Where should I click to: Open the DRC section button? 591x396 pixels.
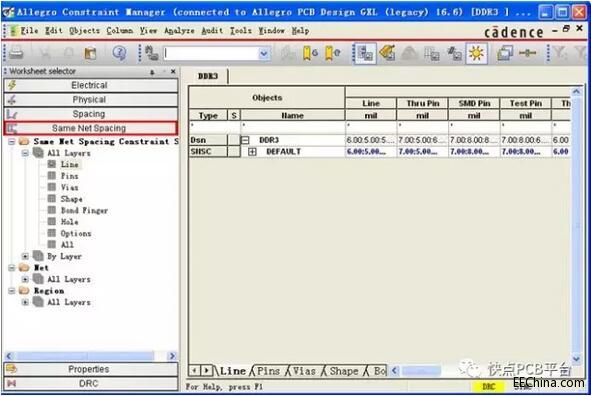click(91, 383)
